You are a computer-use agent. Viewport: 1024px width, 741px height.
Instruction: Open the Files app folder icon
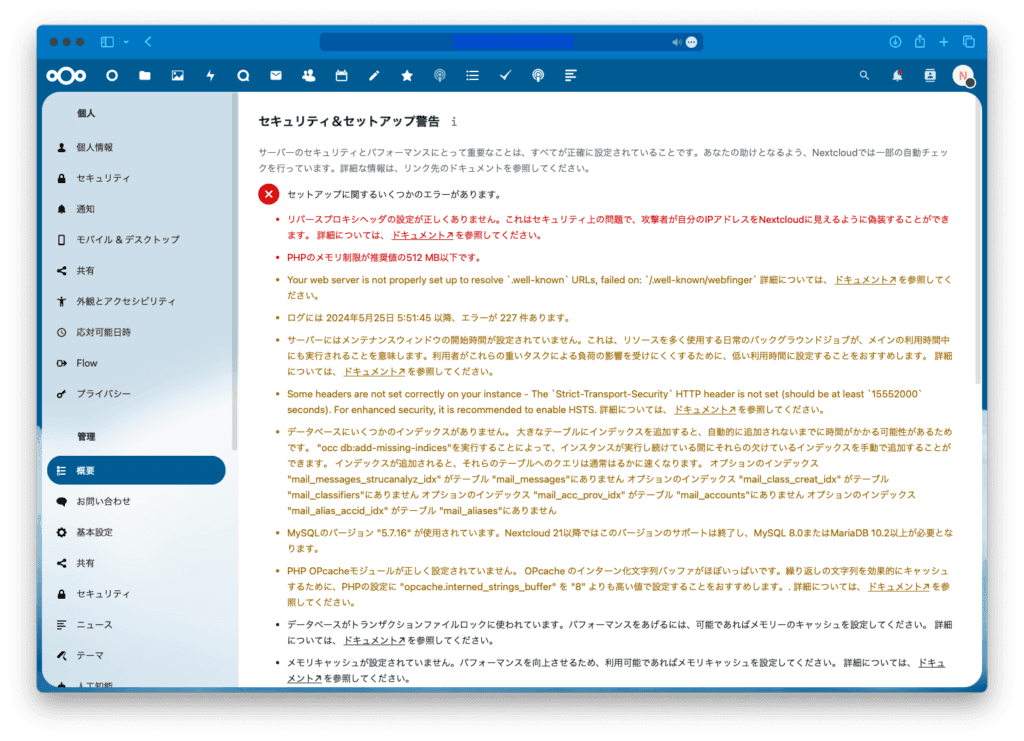(145, 75)
